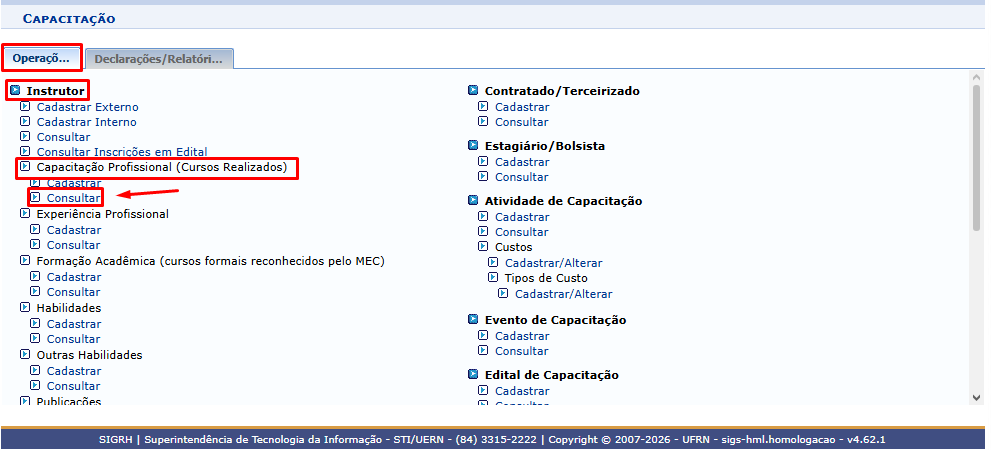Open Cadastrar under Capacitação Profissional (Cursos Realizados)
Image resolution: width=991 pixels, height=450 pixels.
click(x=74, y=183)
